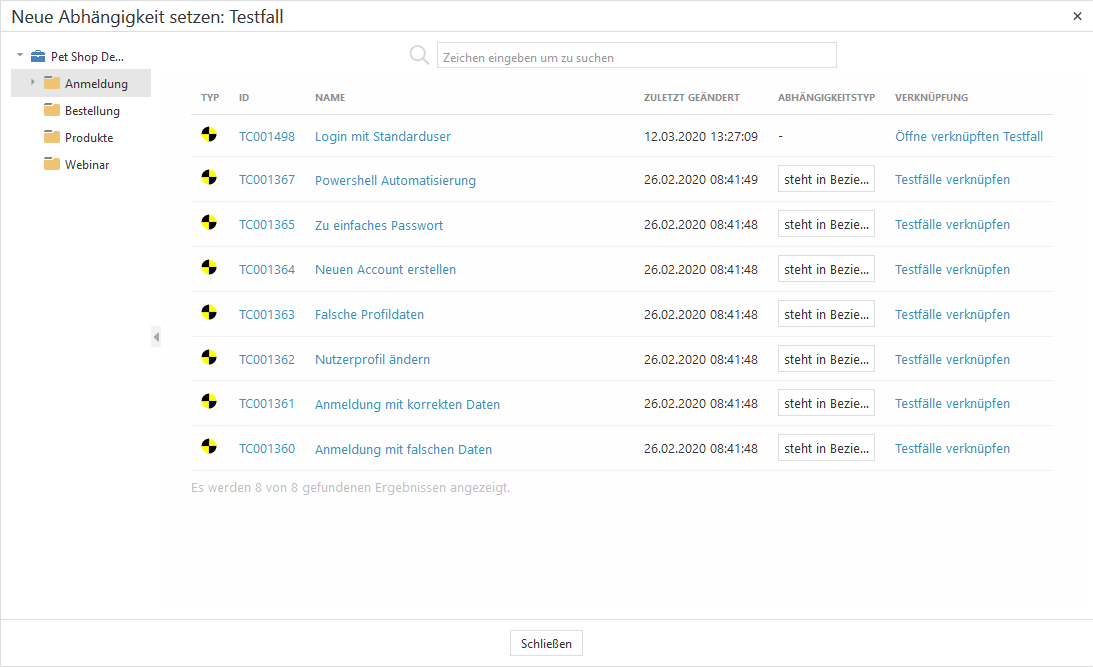Viewport: 1093px width, 667px height.
Task: Open dependency type dropdown for TC001360
Action: pos(826,448)
